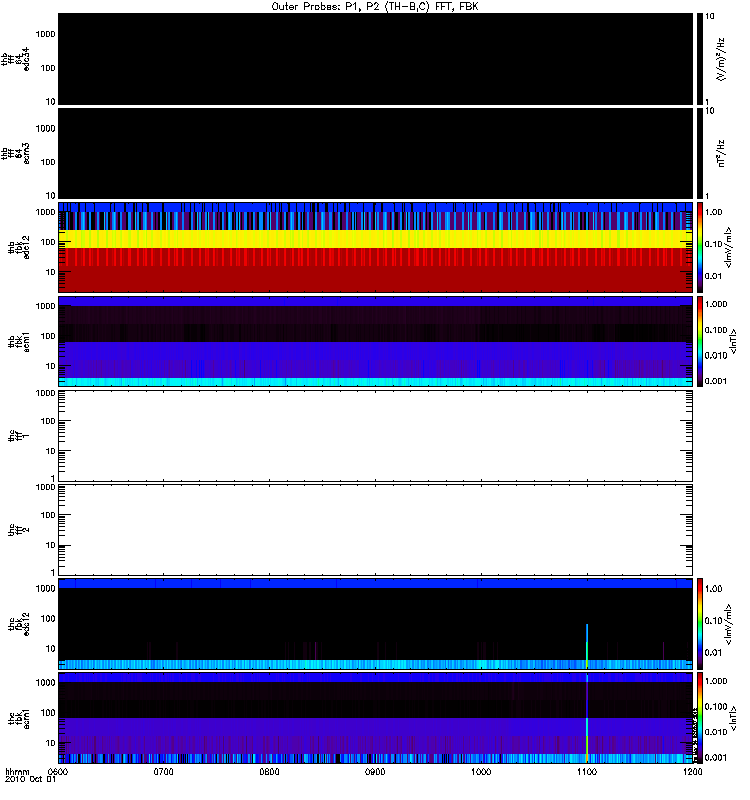Click the rainbow color bar beside thb fbk edc12
This screenshot has height=800, width=750.
coord(700,247)
